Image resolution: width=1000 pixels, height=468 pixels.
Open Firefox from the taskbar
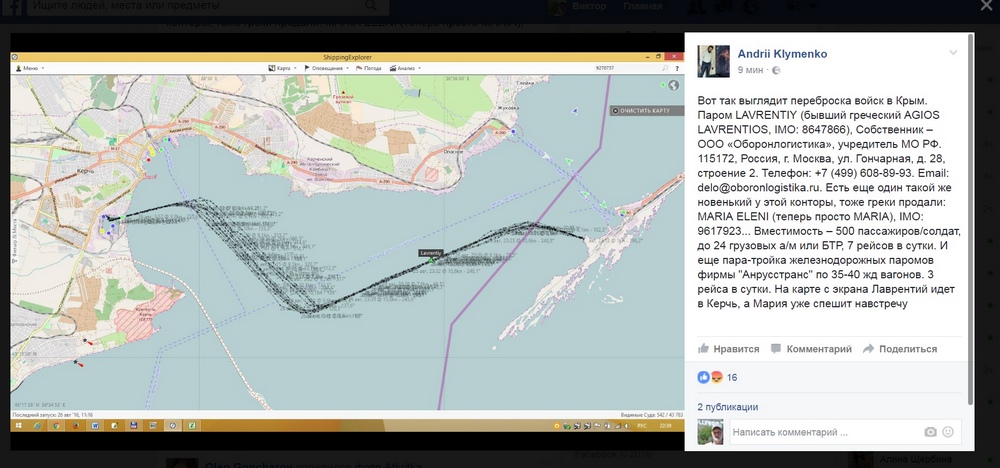pyautogui.click(x=76, y=425)
